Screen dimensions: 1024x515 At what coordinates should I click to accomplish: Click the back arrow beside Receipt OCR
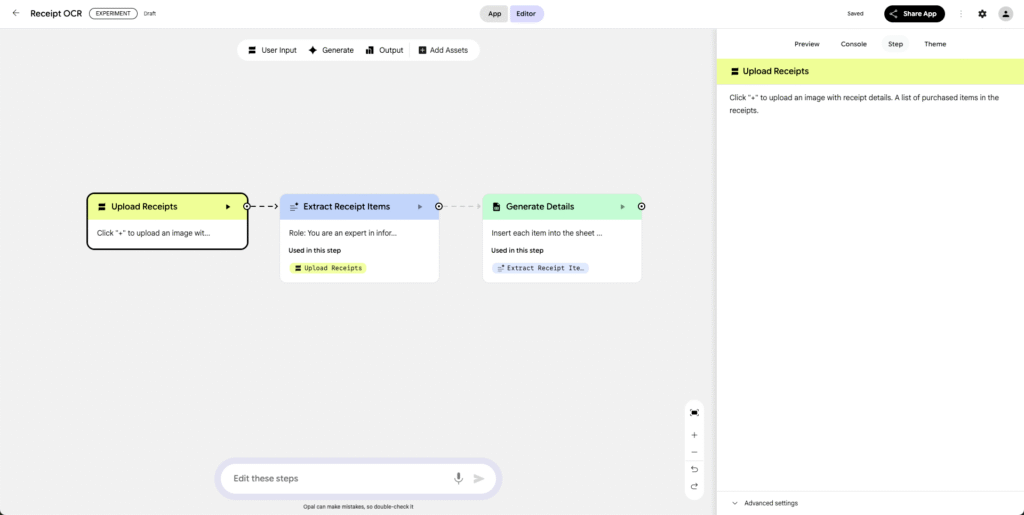15,13
